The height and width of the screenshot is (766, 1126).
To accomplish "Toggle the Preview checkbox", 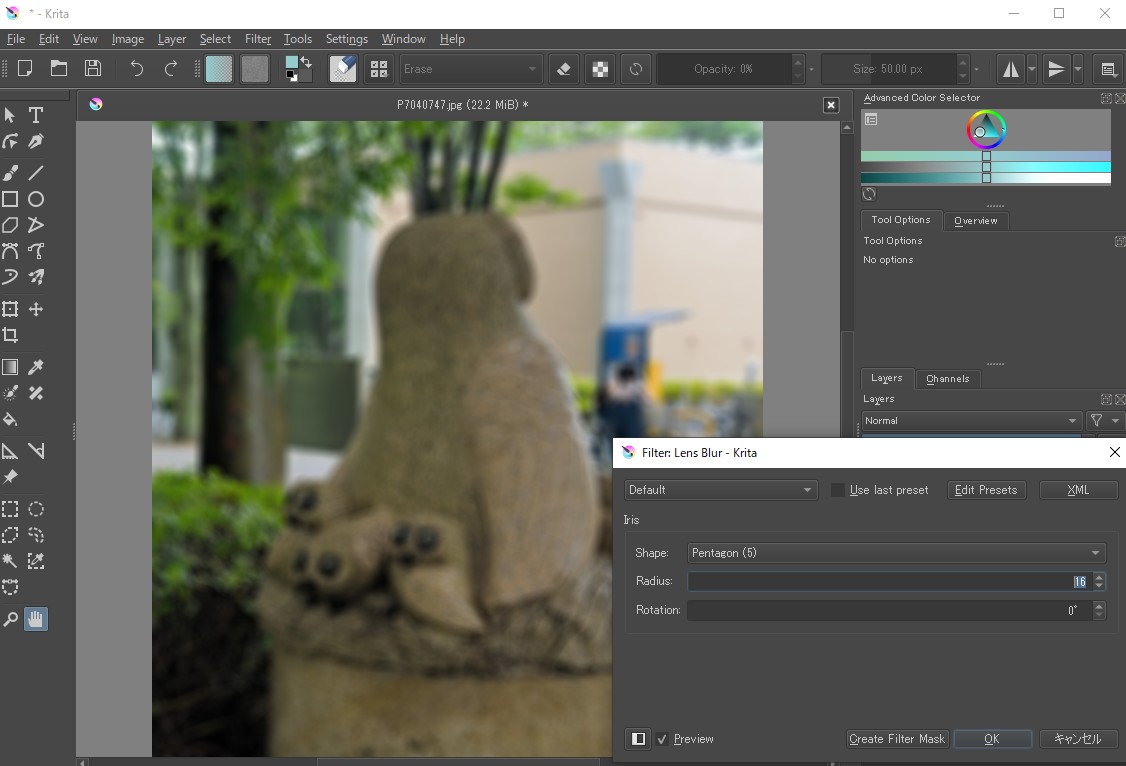I will pos(662,739).
